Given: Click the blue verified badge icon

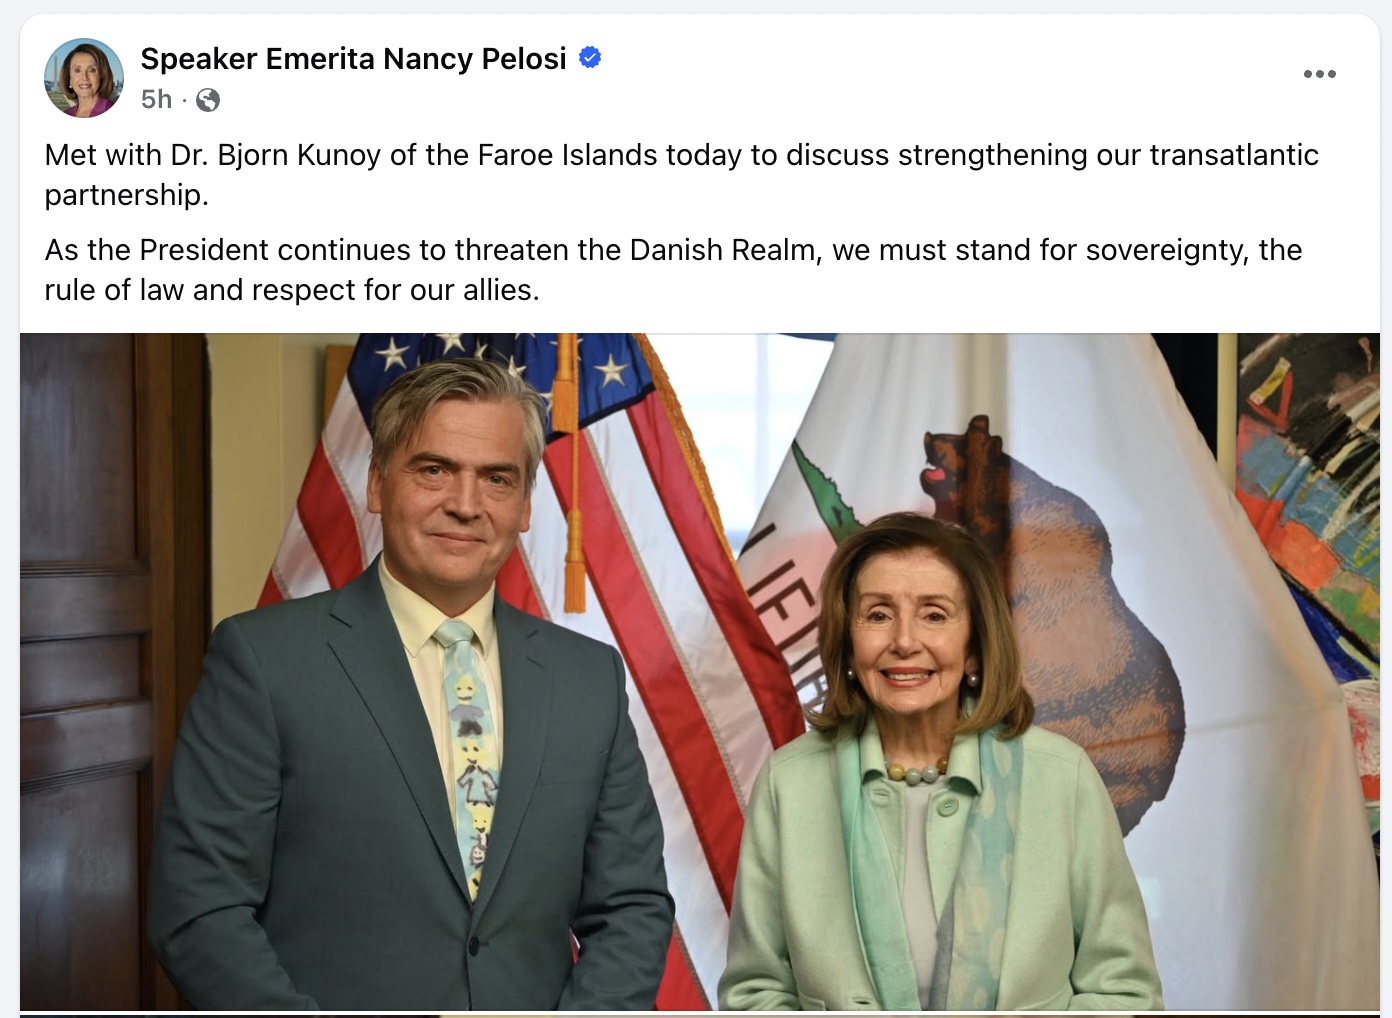Looking at the screenshot, I should tap(590, 58).
